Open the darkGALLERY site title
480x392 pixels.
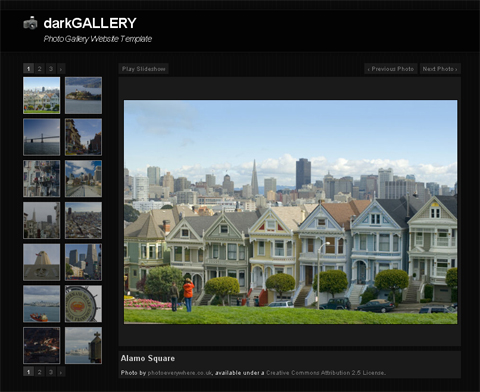[90, 23]
